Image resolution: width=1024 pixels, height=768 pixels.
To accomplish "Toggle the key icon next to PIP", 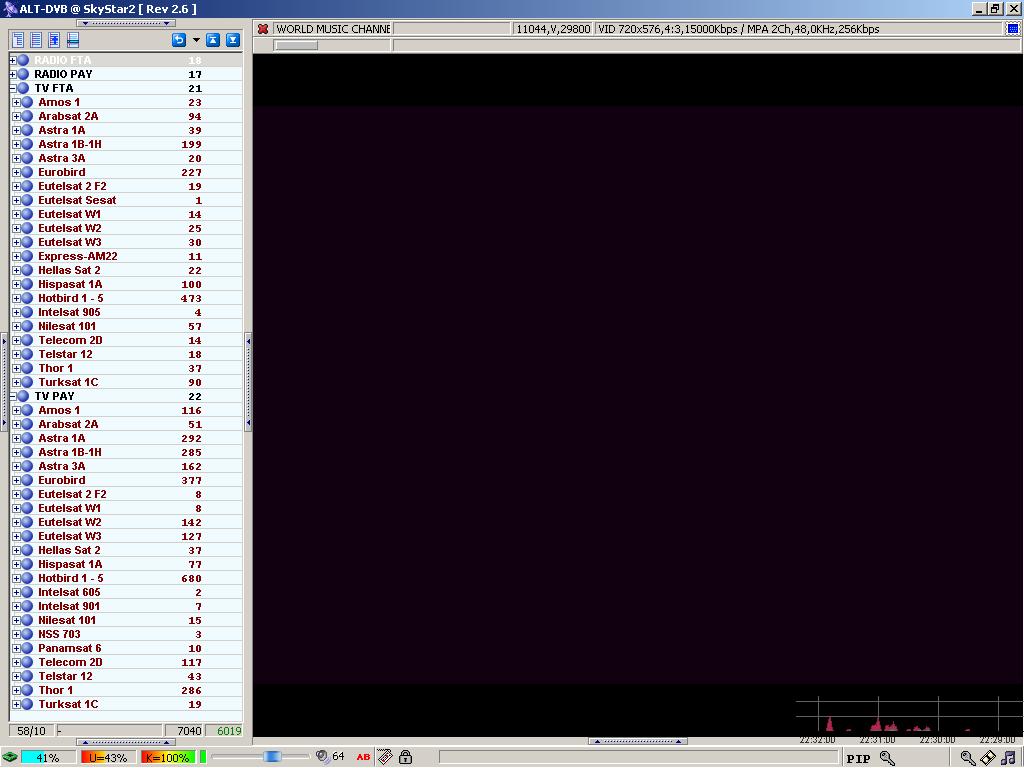I will 887,758.
